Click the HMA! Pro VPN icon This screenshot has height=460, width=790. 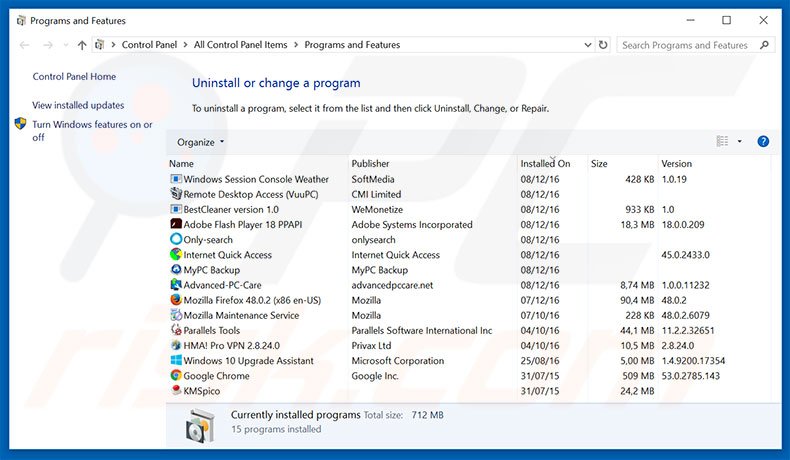[176, 345]
